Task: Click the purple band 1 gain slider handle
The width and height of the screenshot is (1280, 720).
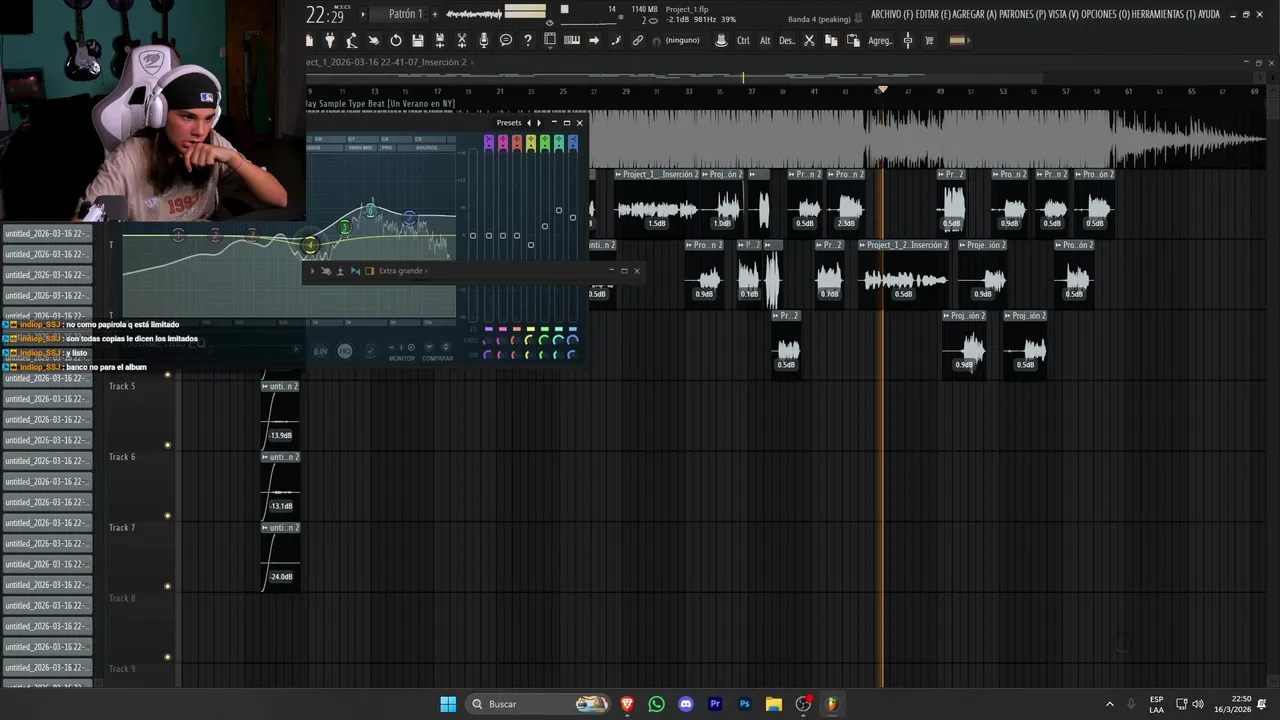Action: click(488, 236)
